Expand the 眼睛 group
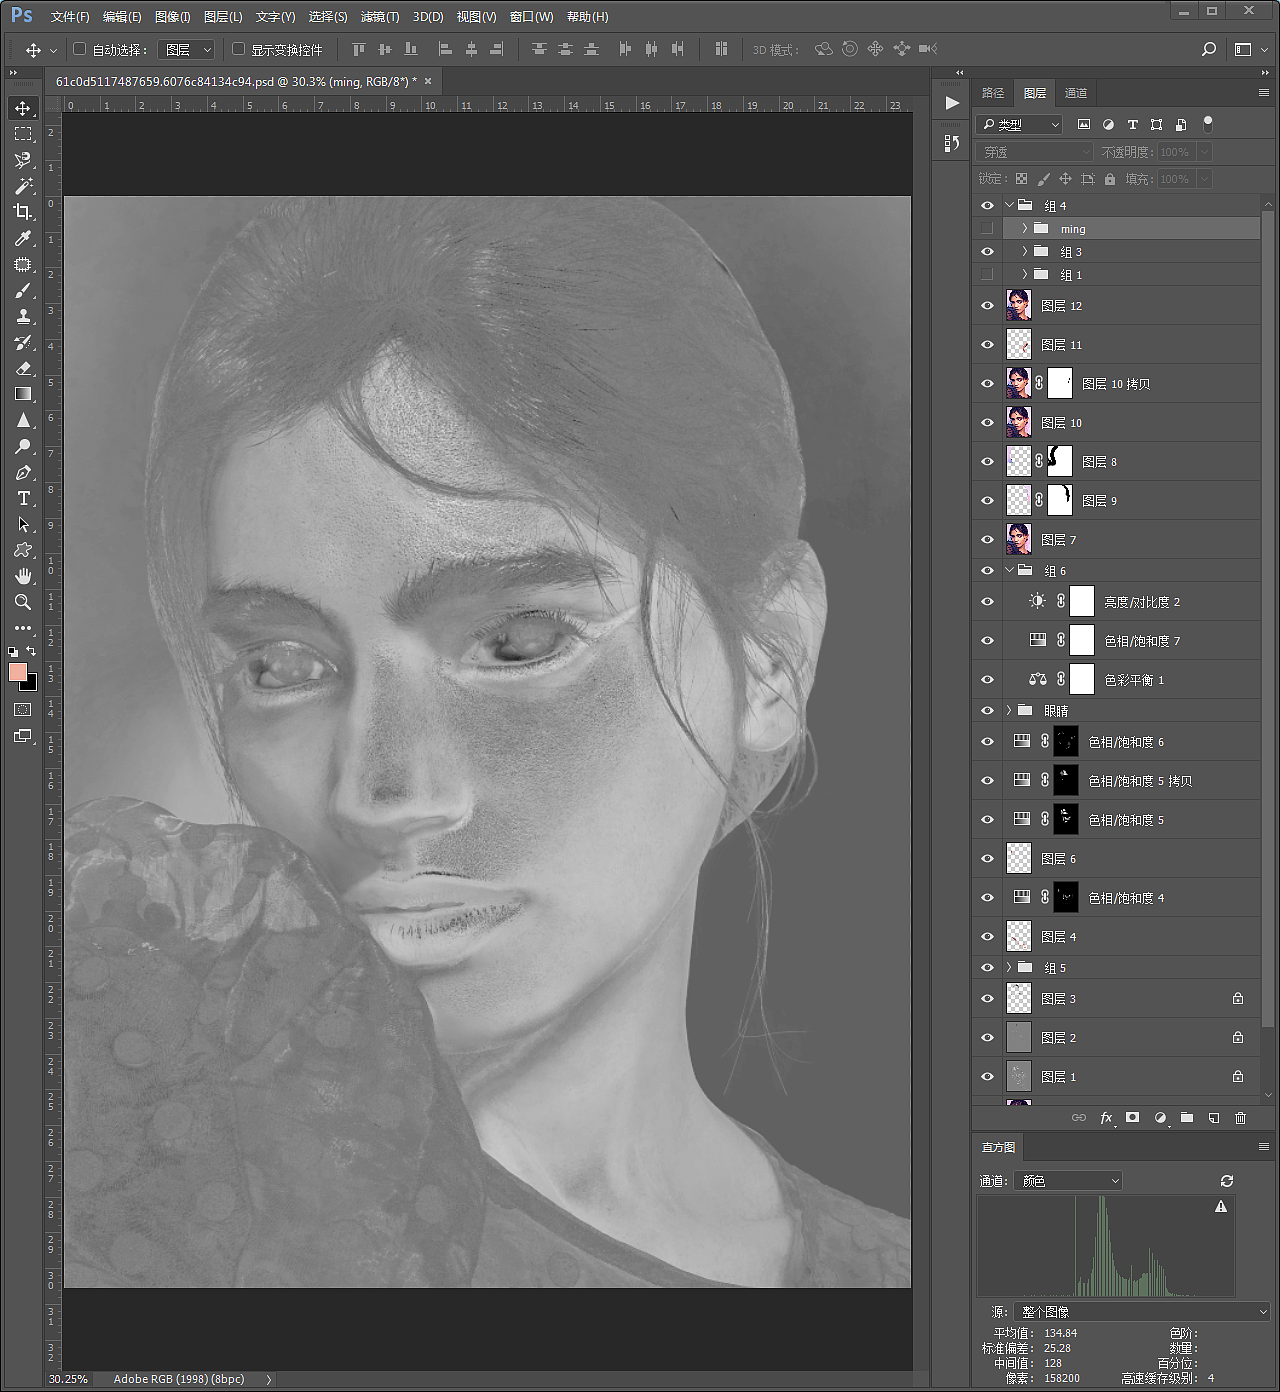 coord(1010,711)
